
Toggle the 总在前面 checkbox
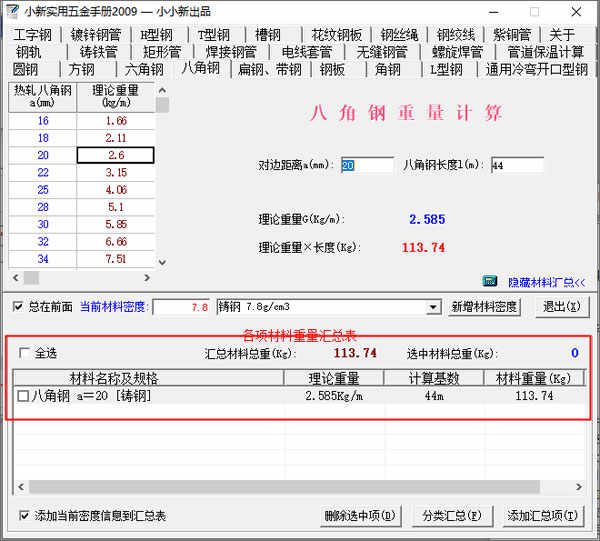click(18, 306)
